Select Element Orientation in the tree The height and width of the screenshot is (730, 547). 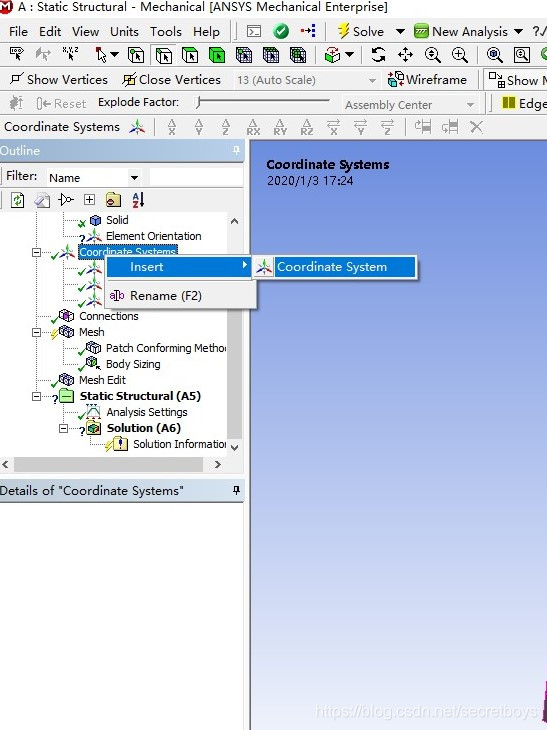click(154, 236)
